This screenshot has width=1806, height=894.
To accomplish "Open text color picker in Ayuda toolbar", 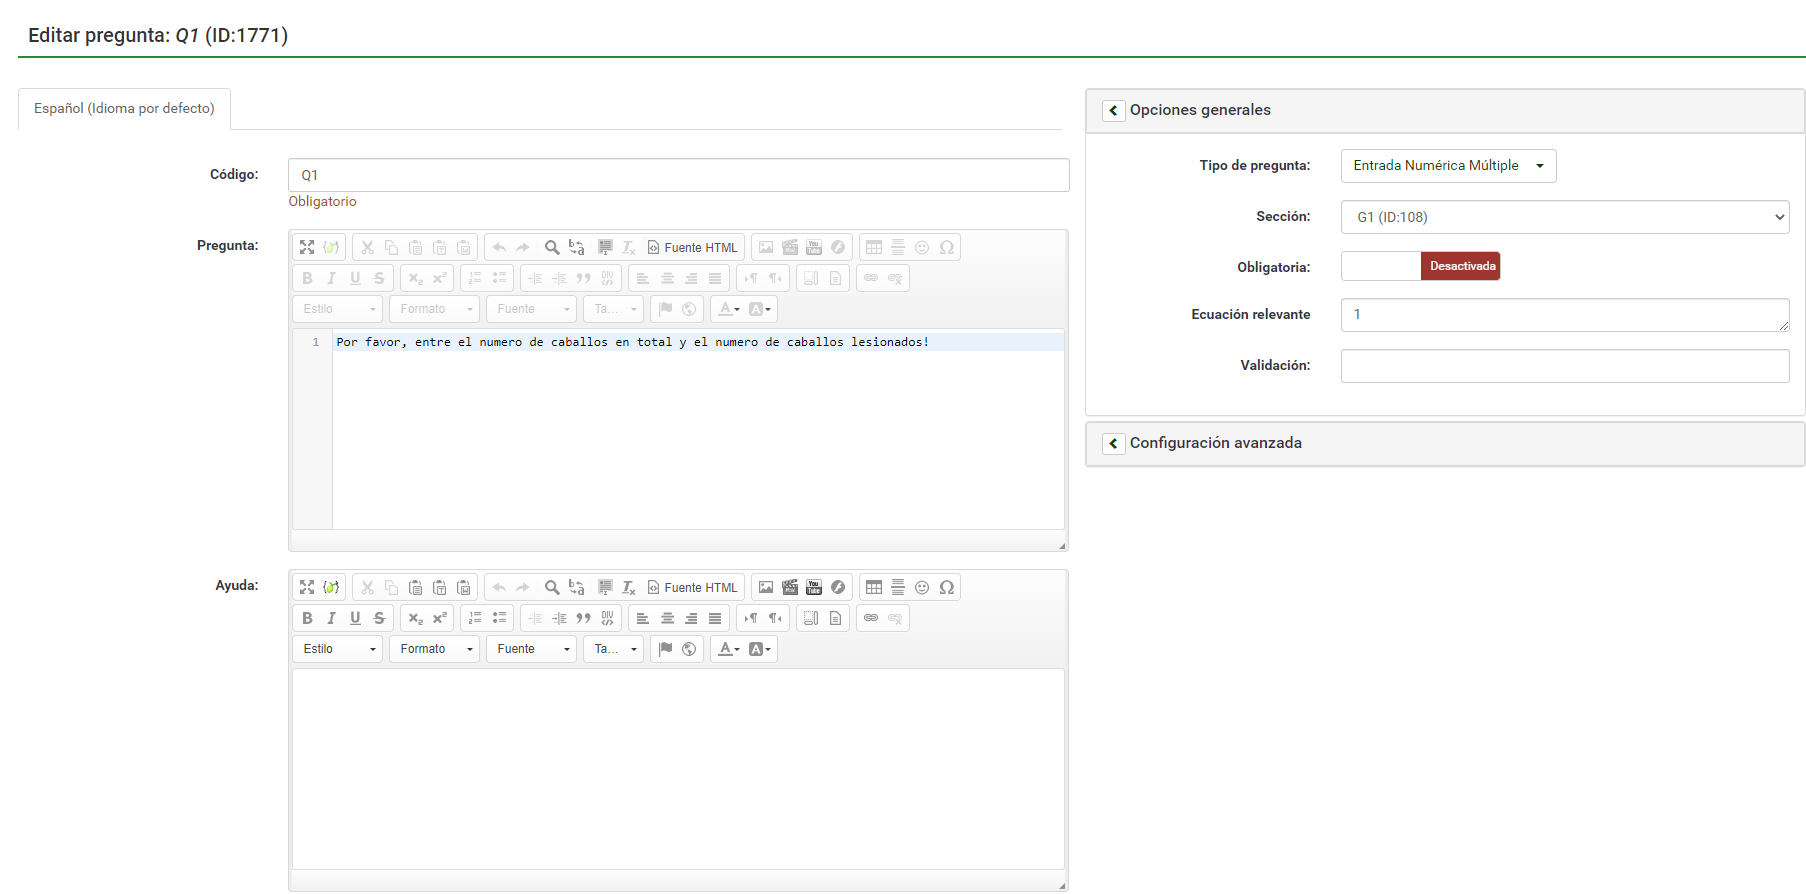I will pos(729,649).
